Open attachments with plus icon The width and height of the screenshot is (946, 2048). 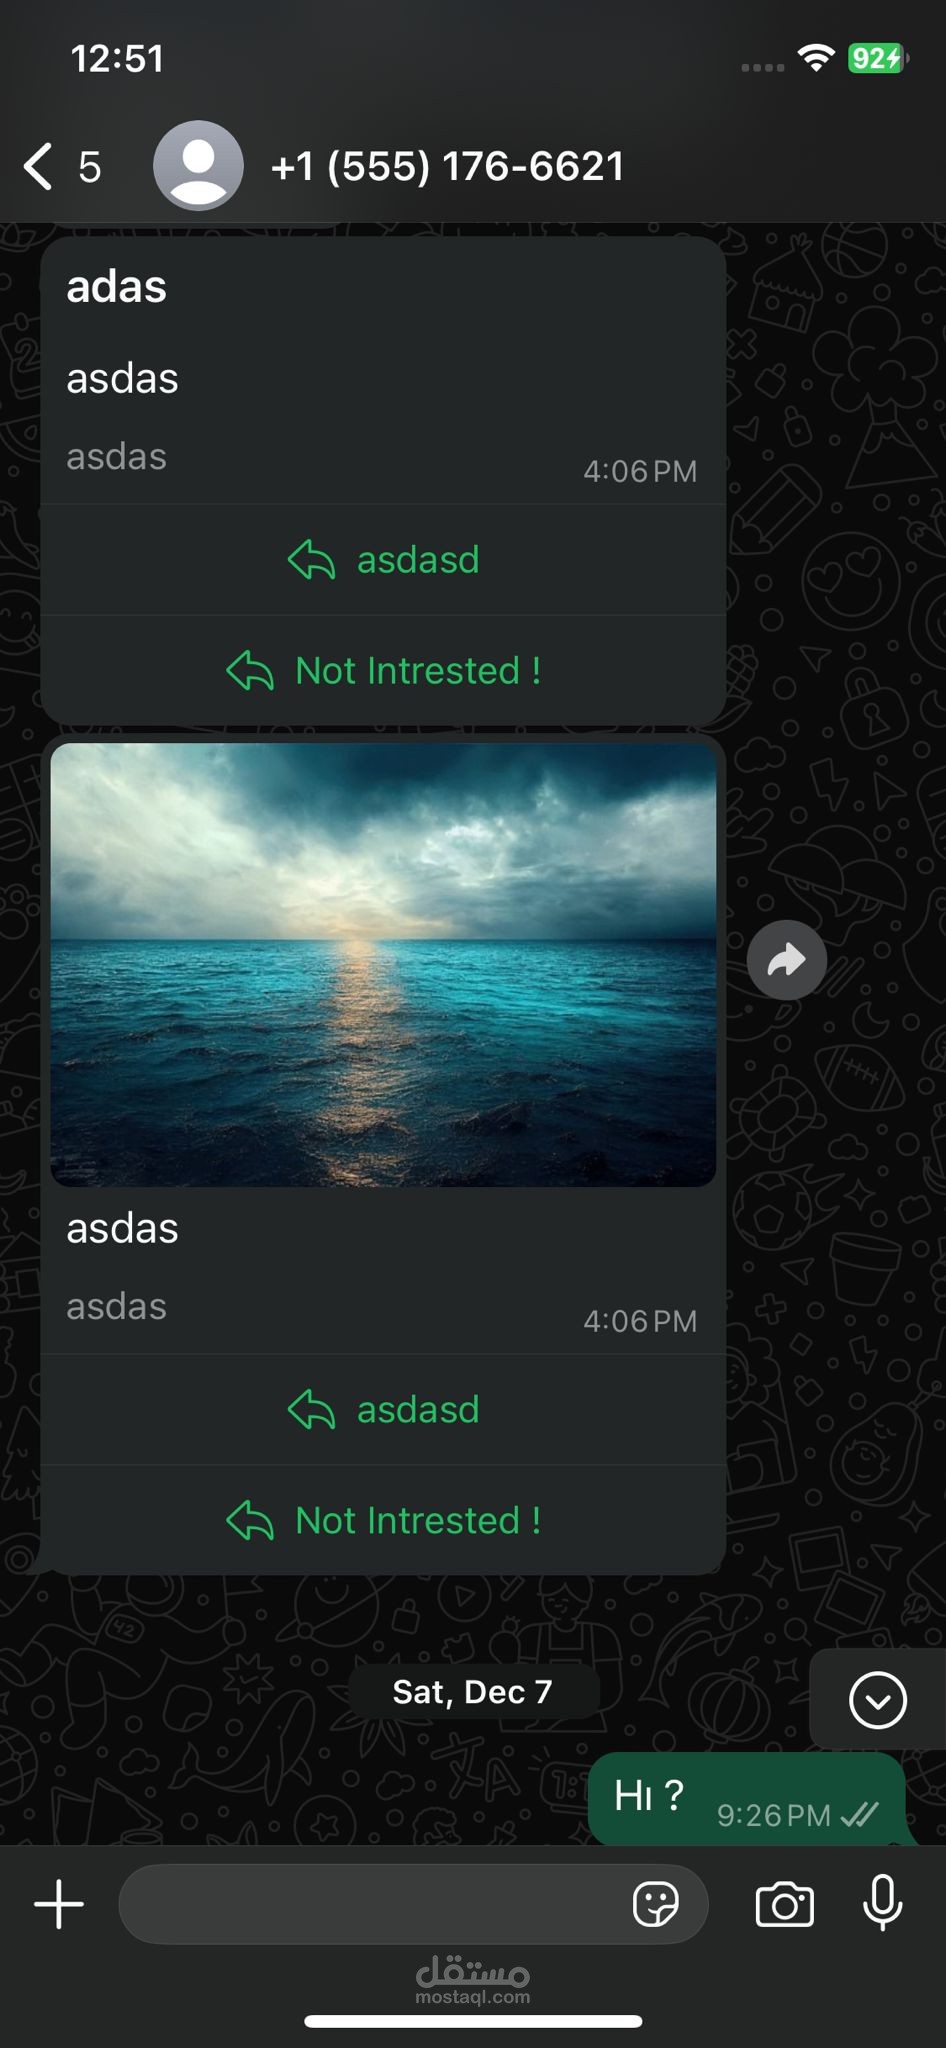[x=59, y=1904]
